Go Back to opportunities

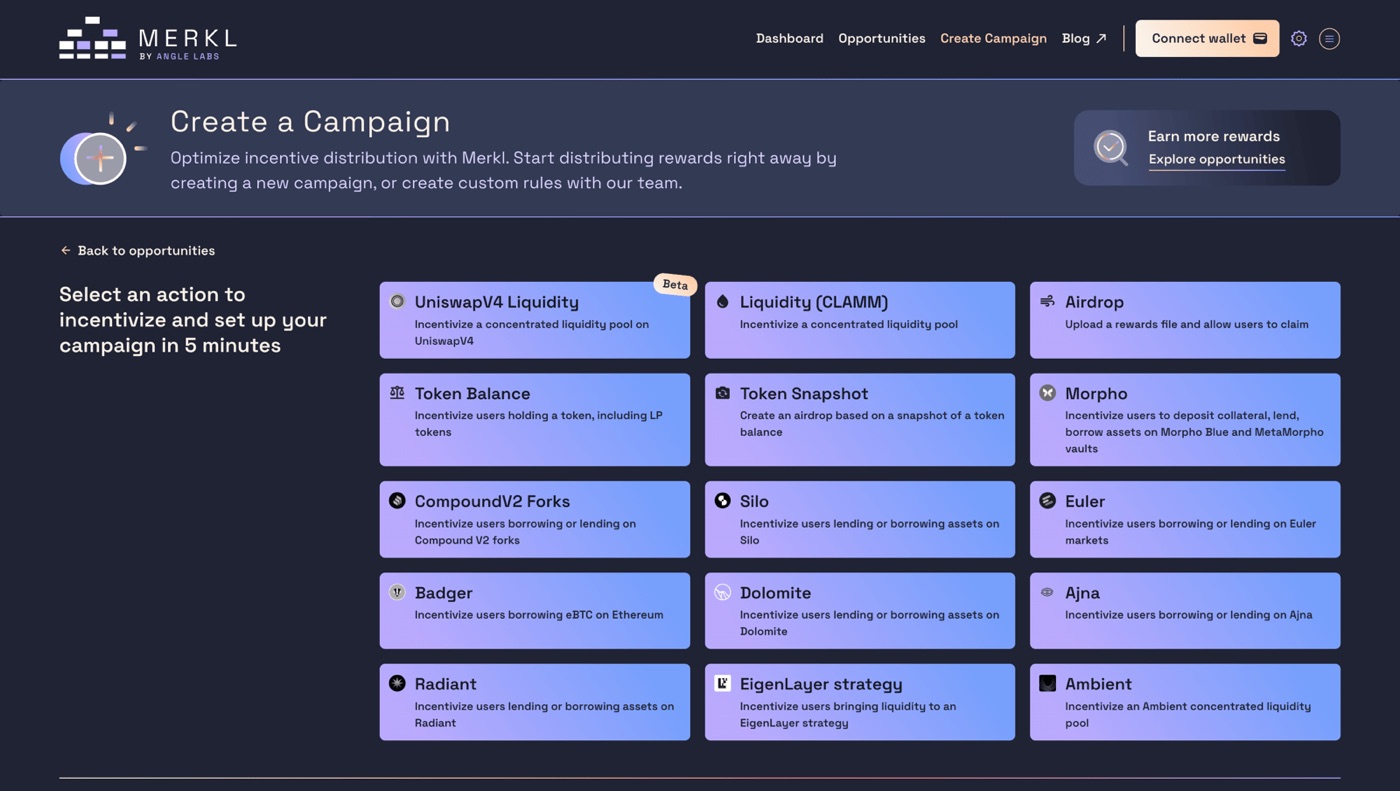(137, 250)
